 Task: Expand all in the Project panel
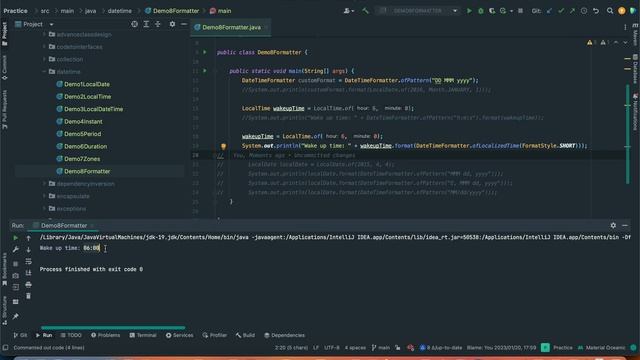pos(146,24)
